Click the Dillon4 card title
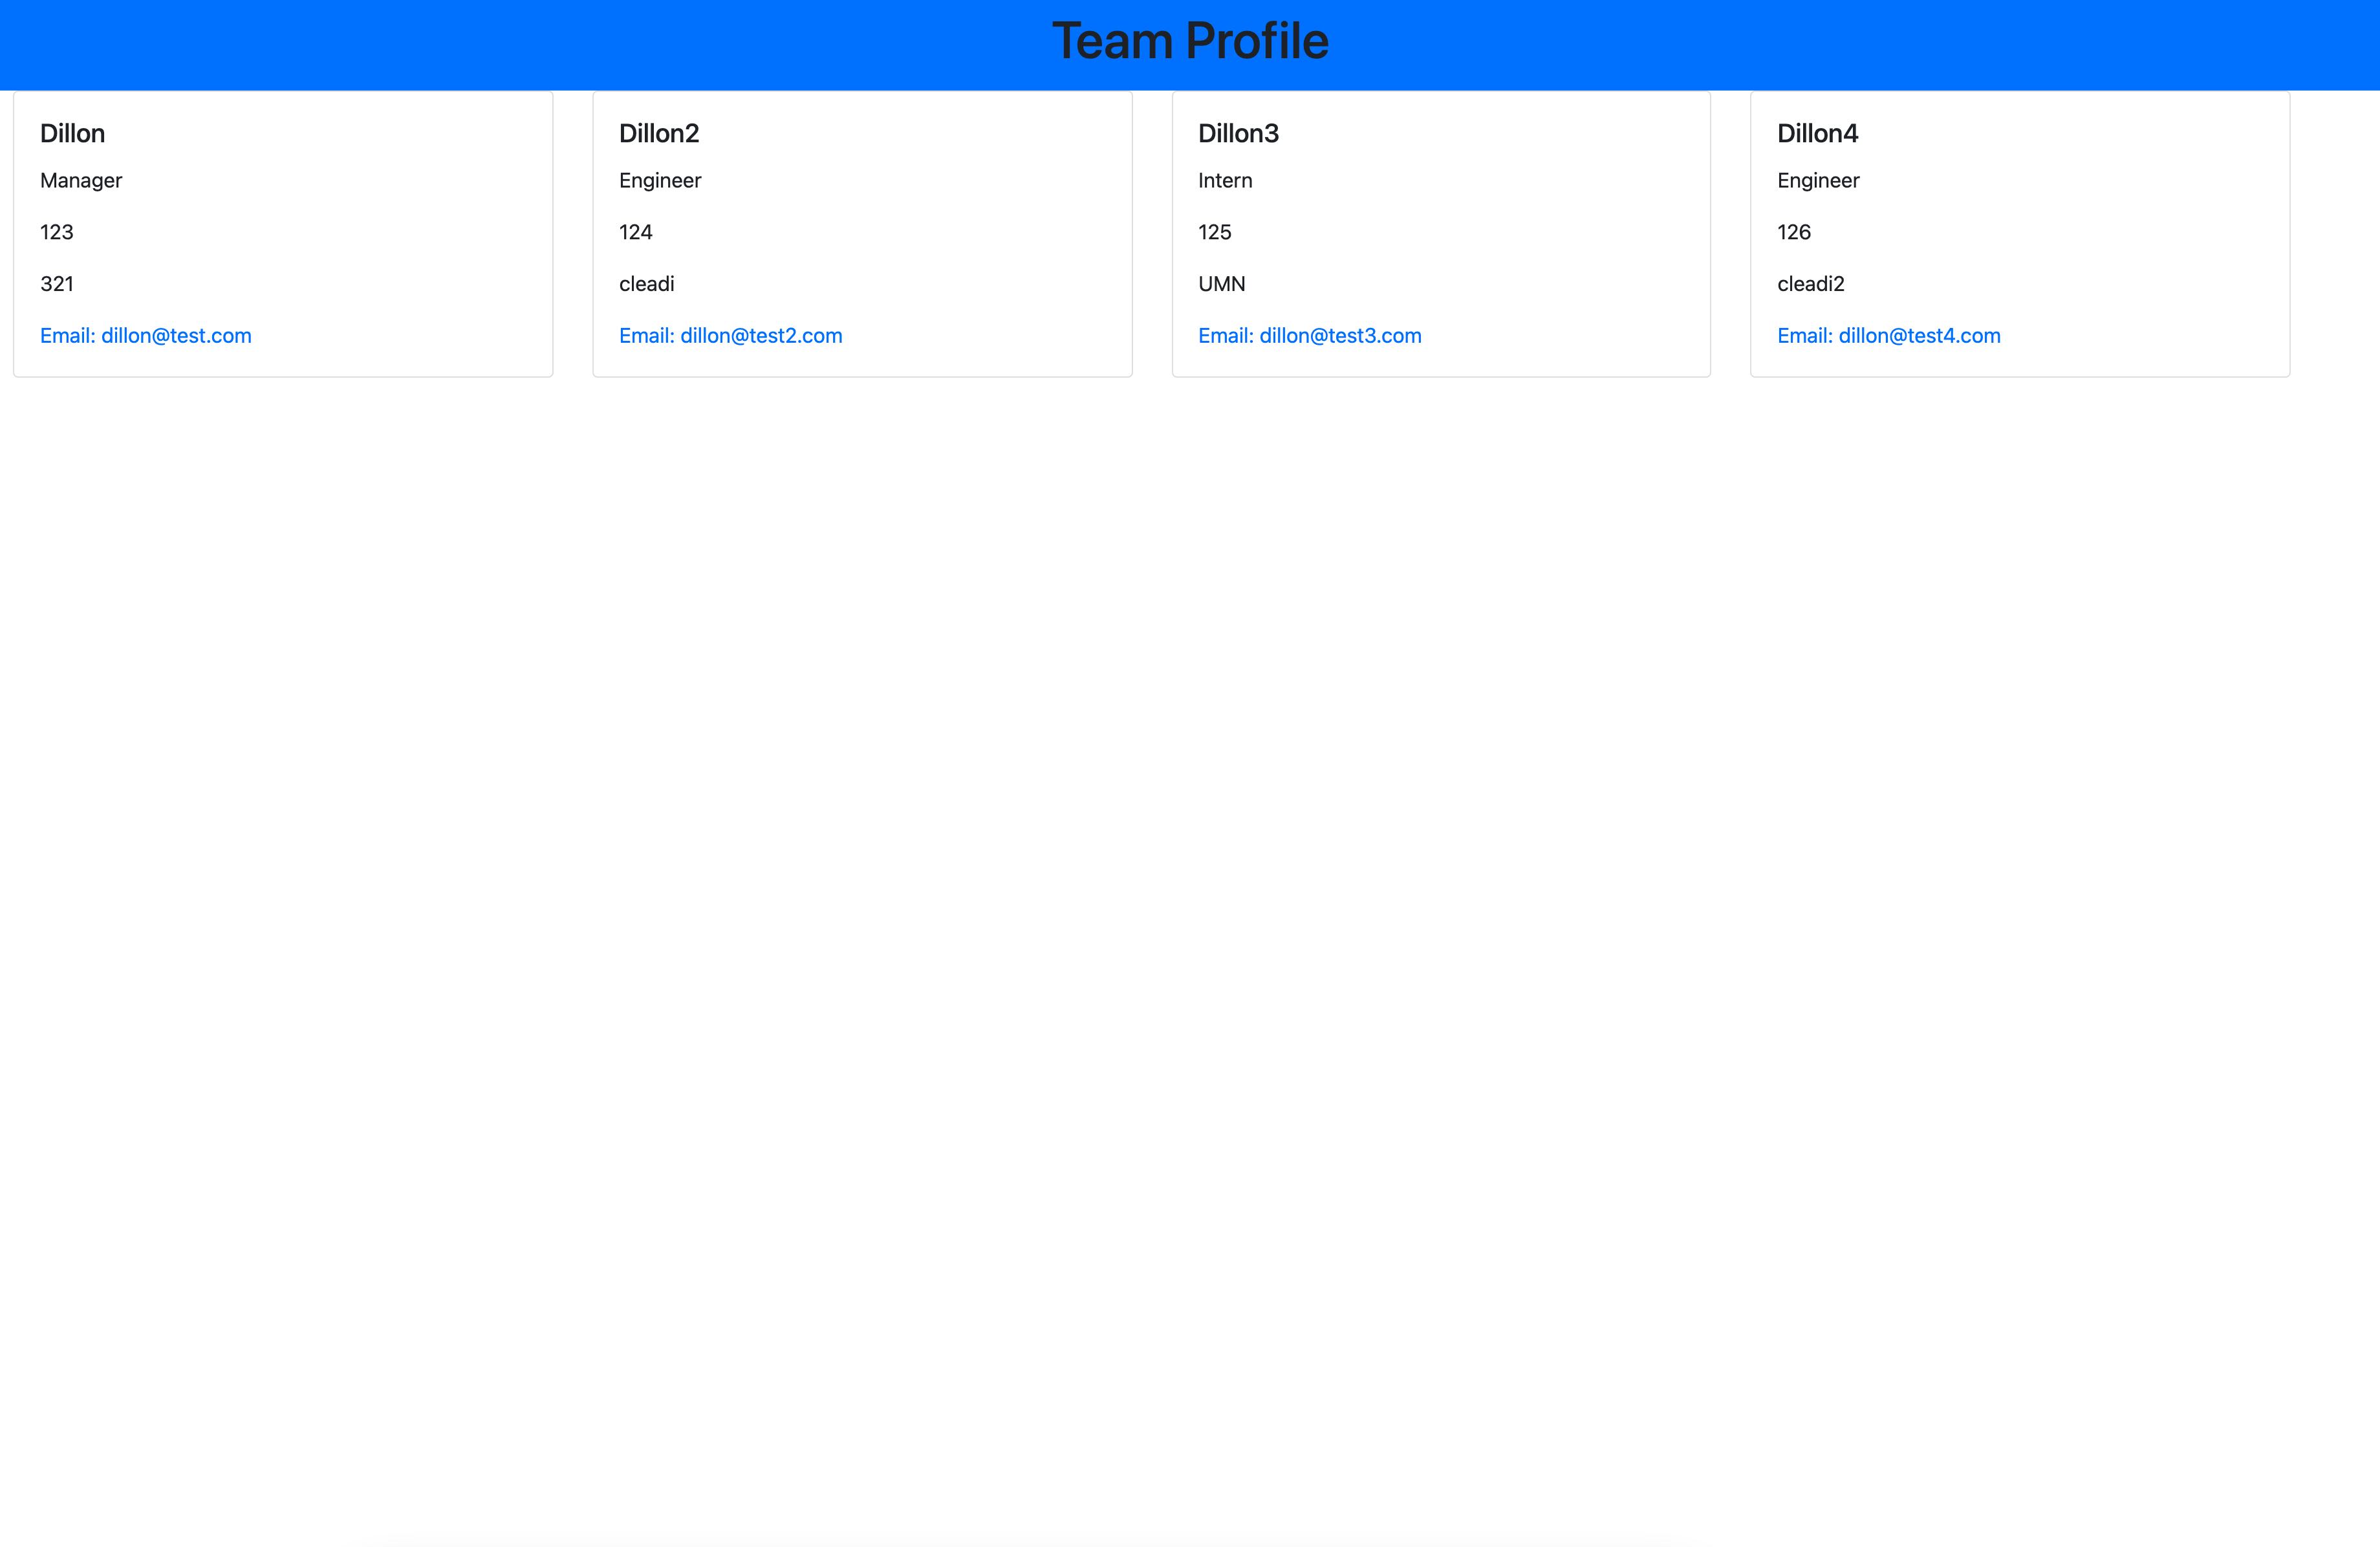Screen dimensions: 2380x1547 pyautogui.click(x=1817, y=134)
